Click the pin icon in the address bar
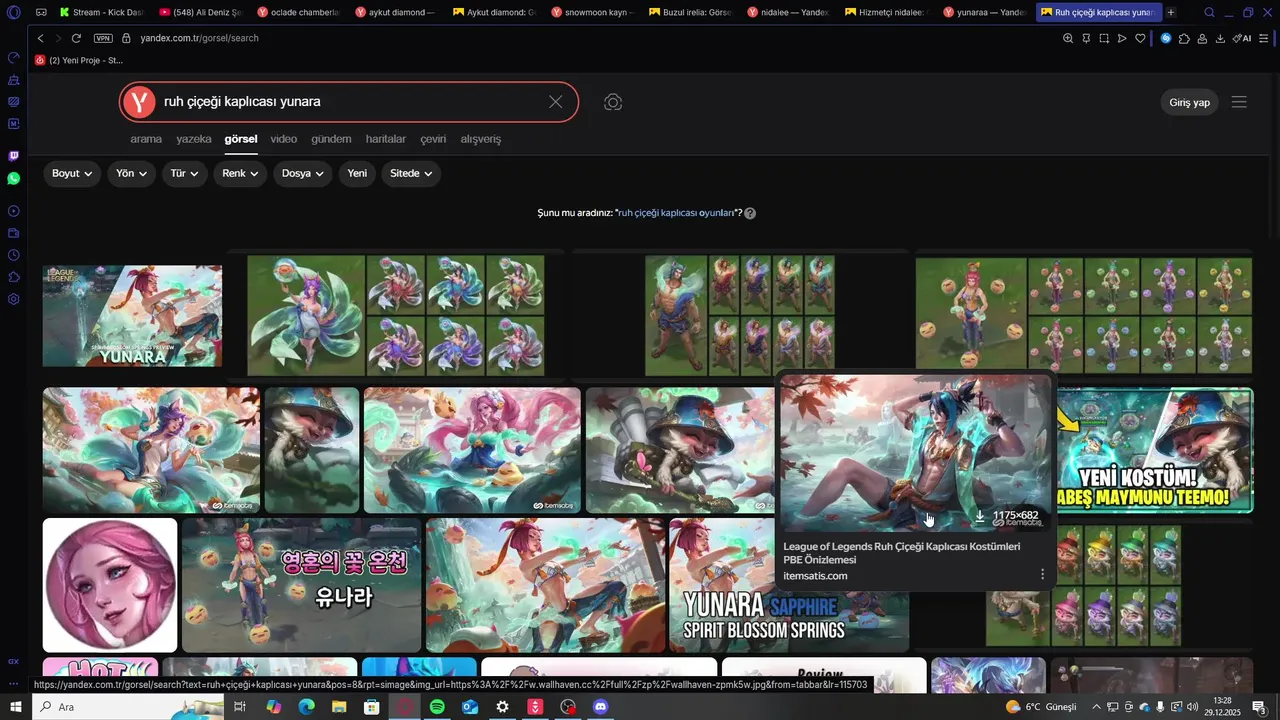Viewport: 1280px width, 720px height. coord(1086,38)
